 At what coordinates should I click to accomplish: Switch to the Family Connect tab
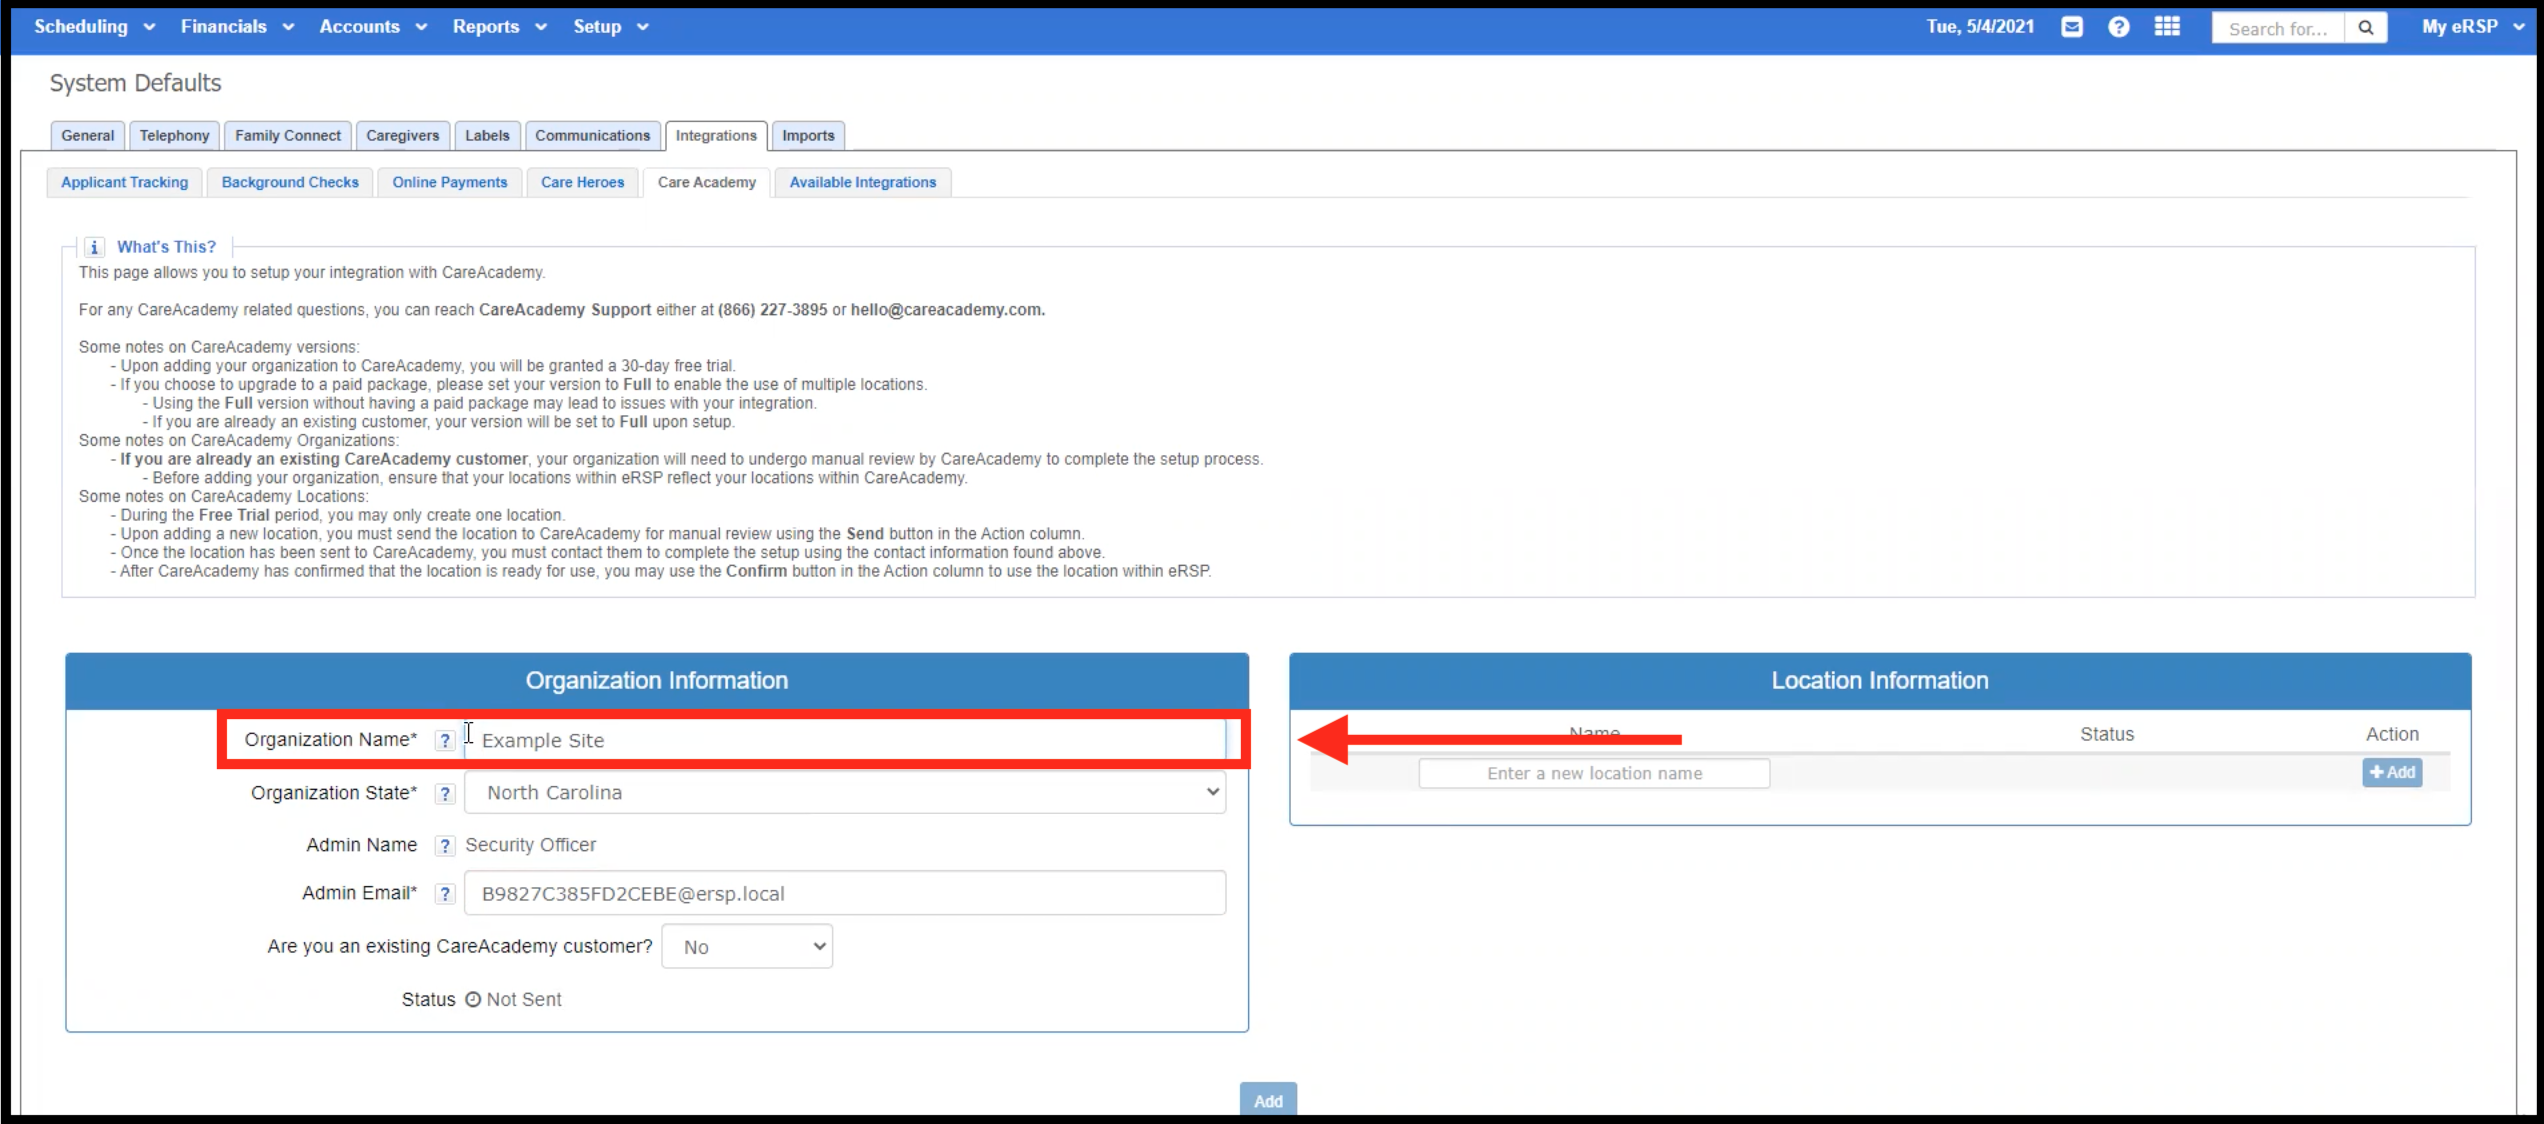coord(288,136)
